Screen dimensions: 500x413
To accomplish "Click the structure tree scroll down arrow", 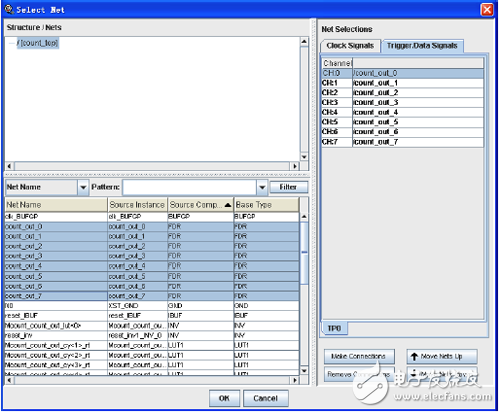I will (304, 157).
